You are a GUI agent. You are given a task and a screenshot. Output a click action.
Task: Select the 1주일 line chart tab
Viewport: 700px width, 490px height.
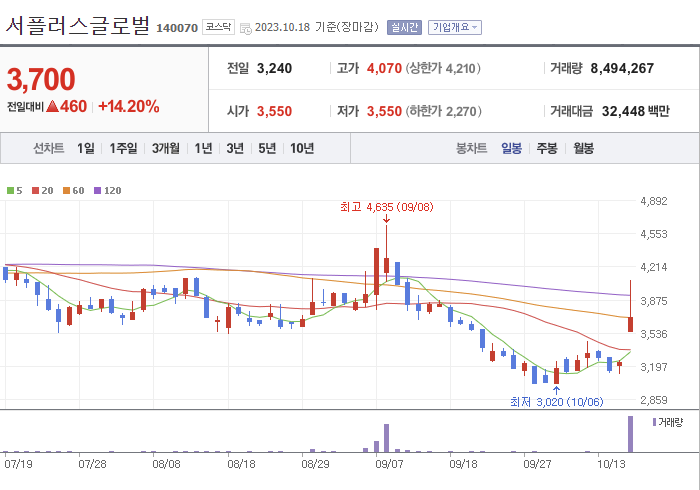click(123, 148)
